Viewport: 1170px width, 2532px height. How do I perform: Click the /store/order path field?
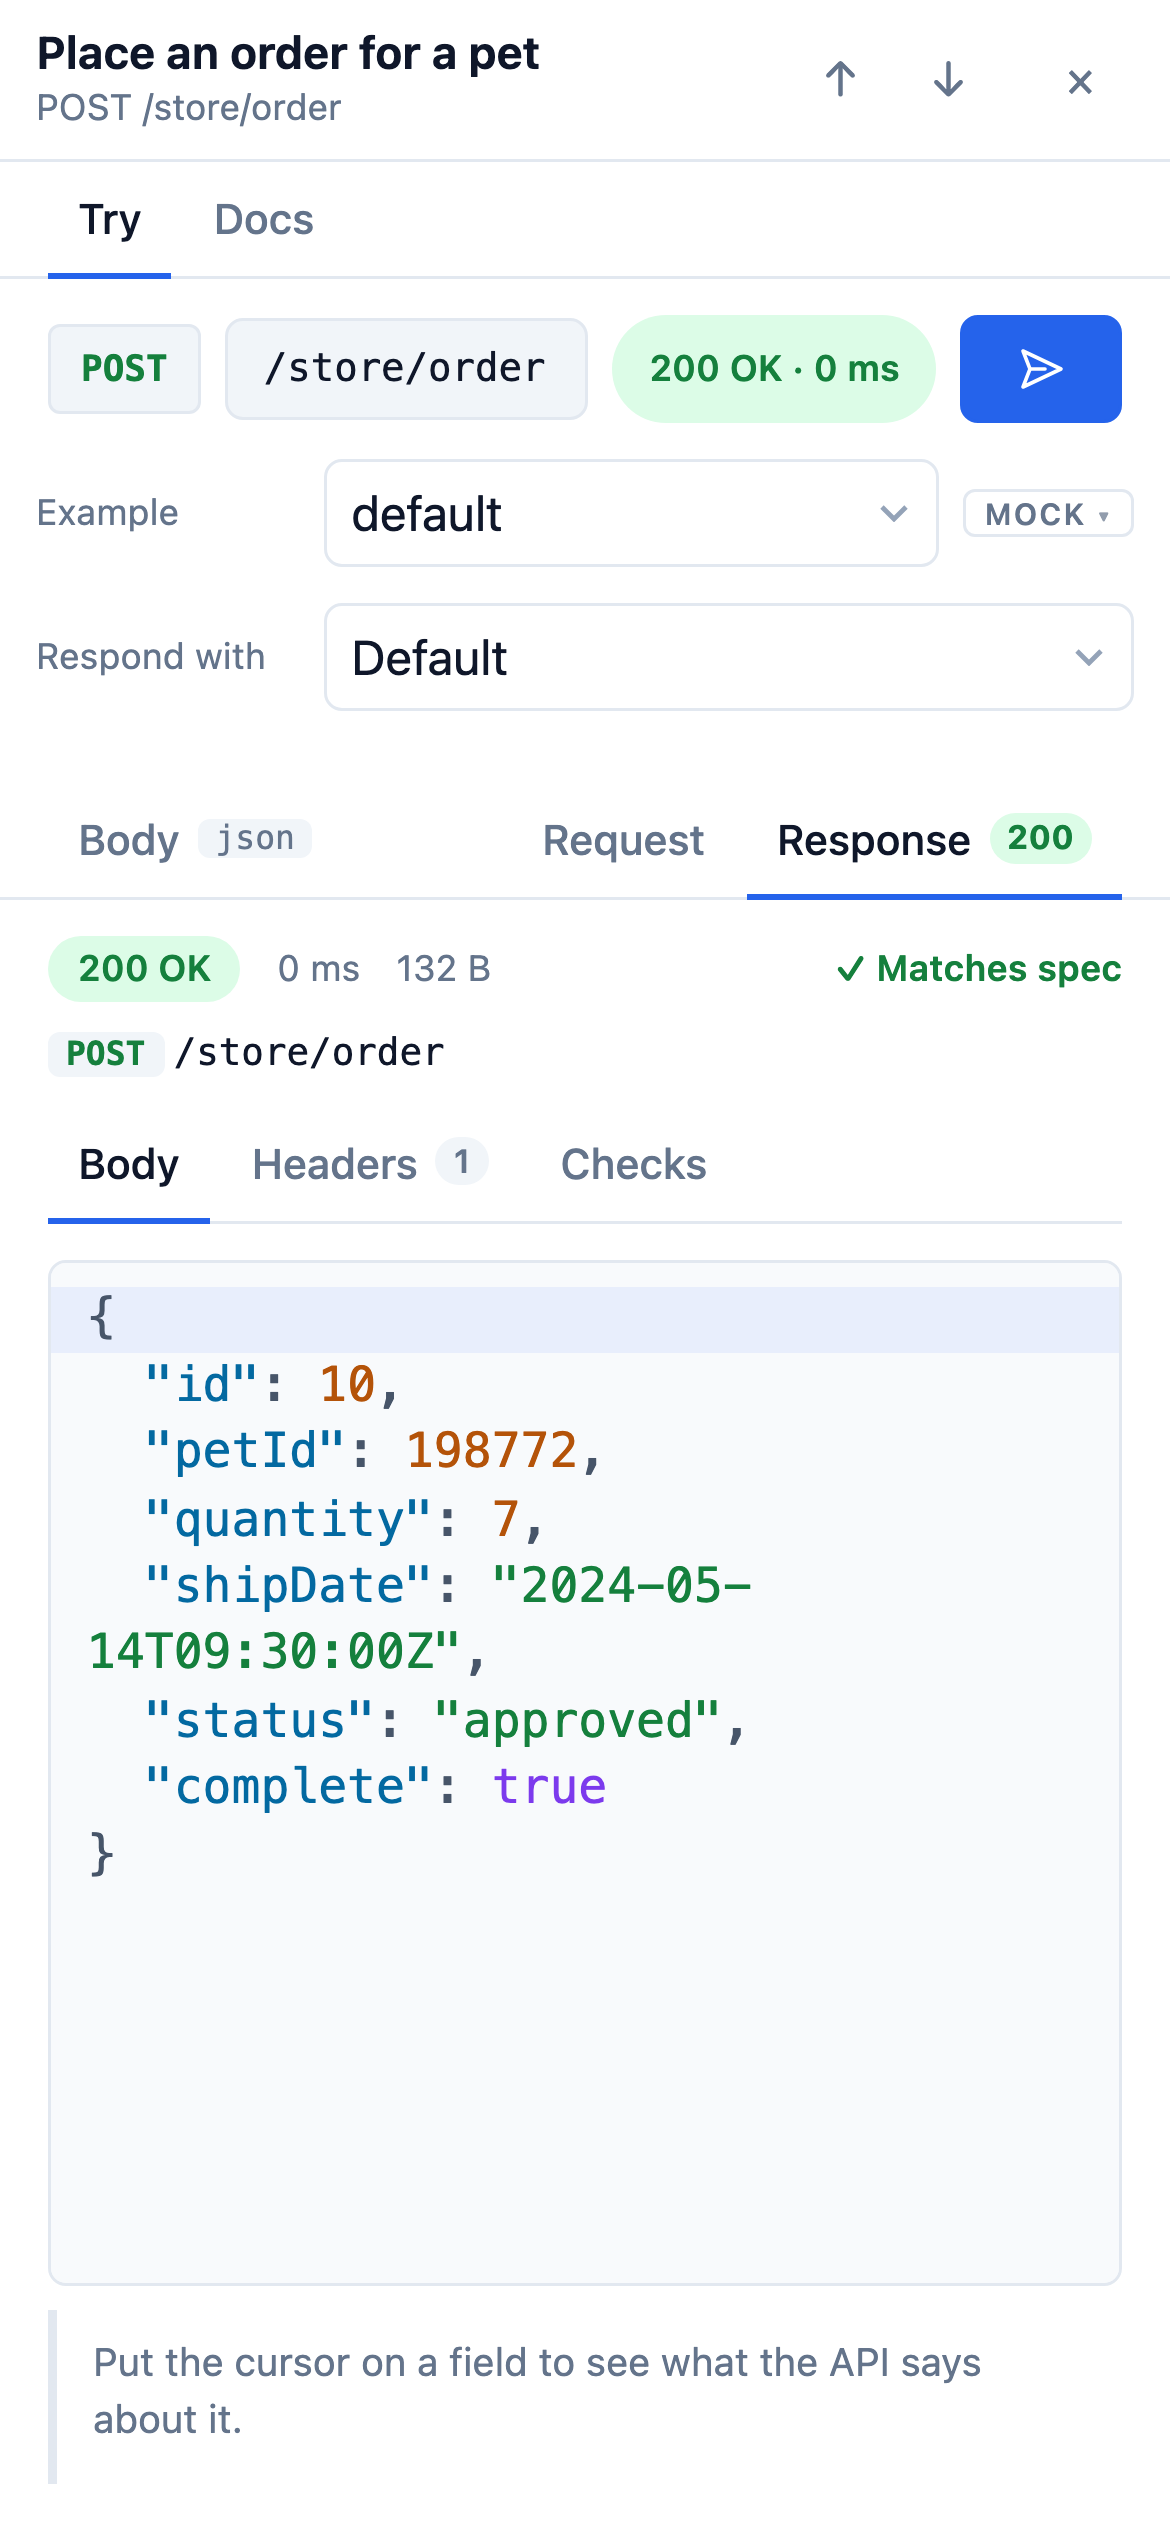point(406,369)
